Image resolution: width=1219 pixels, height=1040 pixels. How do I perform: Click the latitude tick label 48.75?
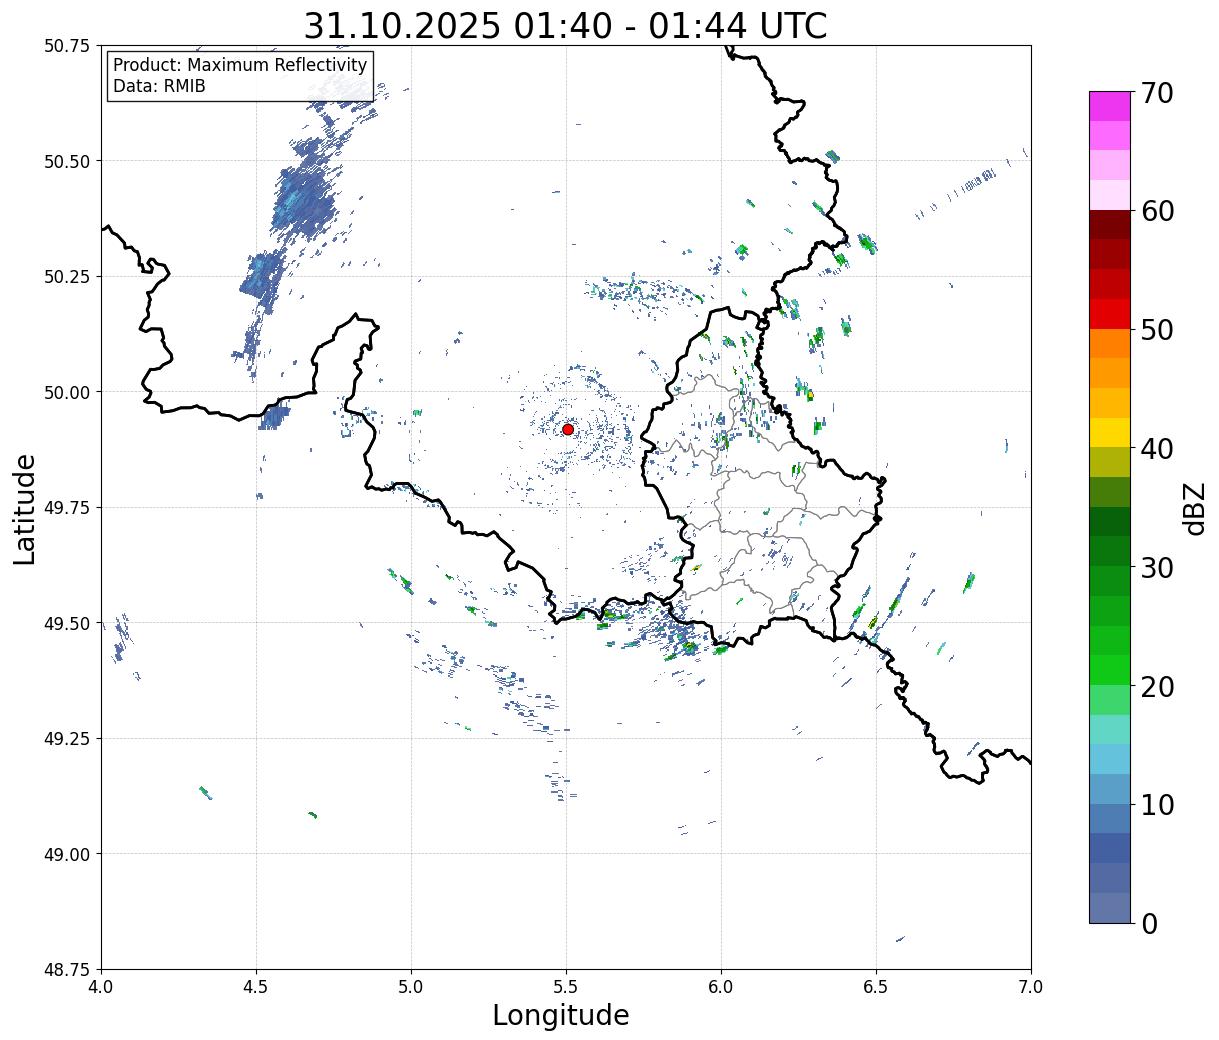[67, 969]
